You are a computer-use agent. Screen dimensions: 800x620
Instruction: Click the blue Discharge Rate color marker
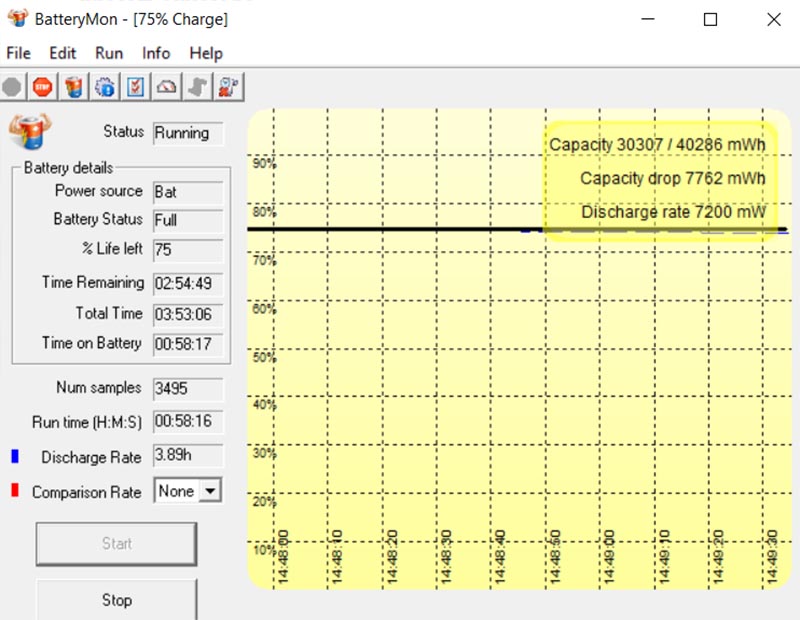(15, 456)
